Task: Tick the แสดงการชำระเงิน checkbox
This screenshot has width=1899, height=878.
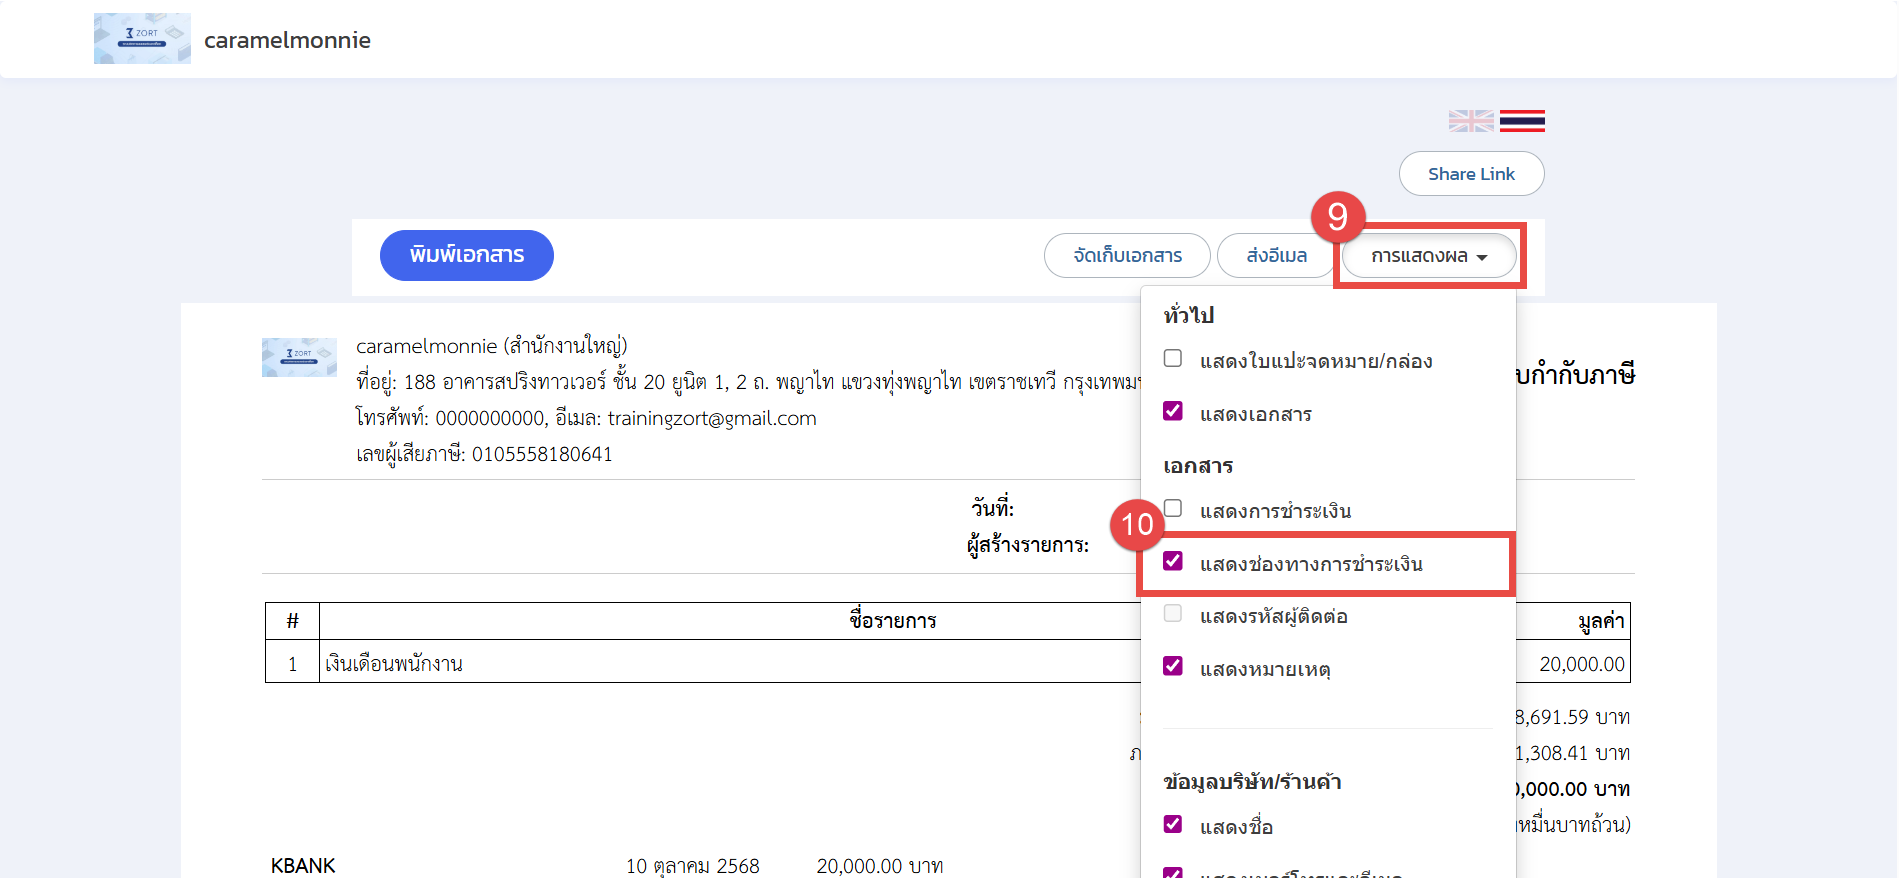Action: pos(1173,509)
